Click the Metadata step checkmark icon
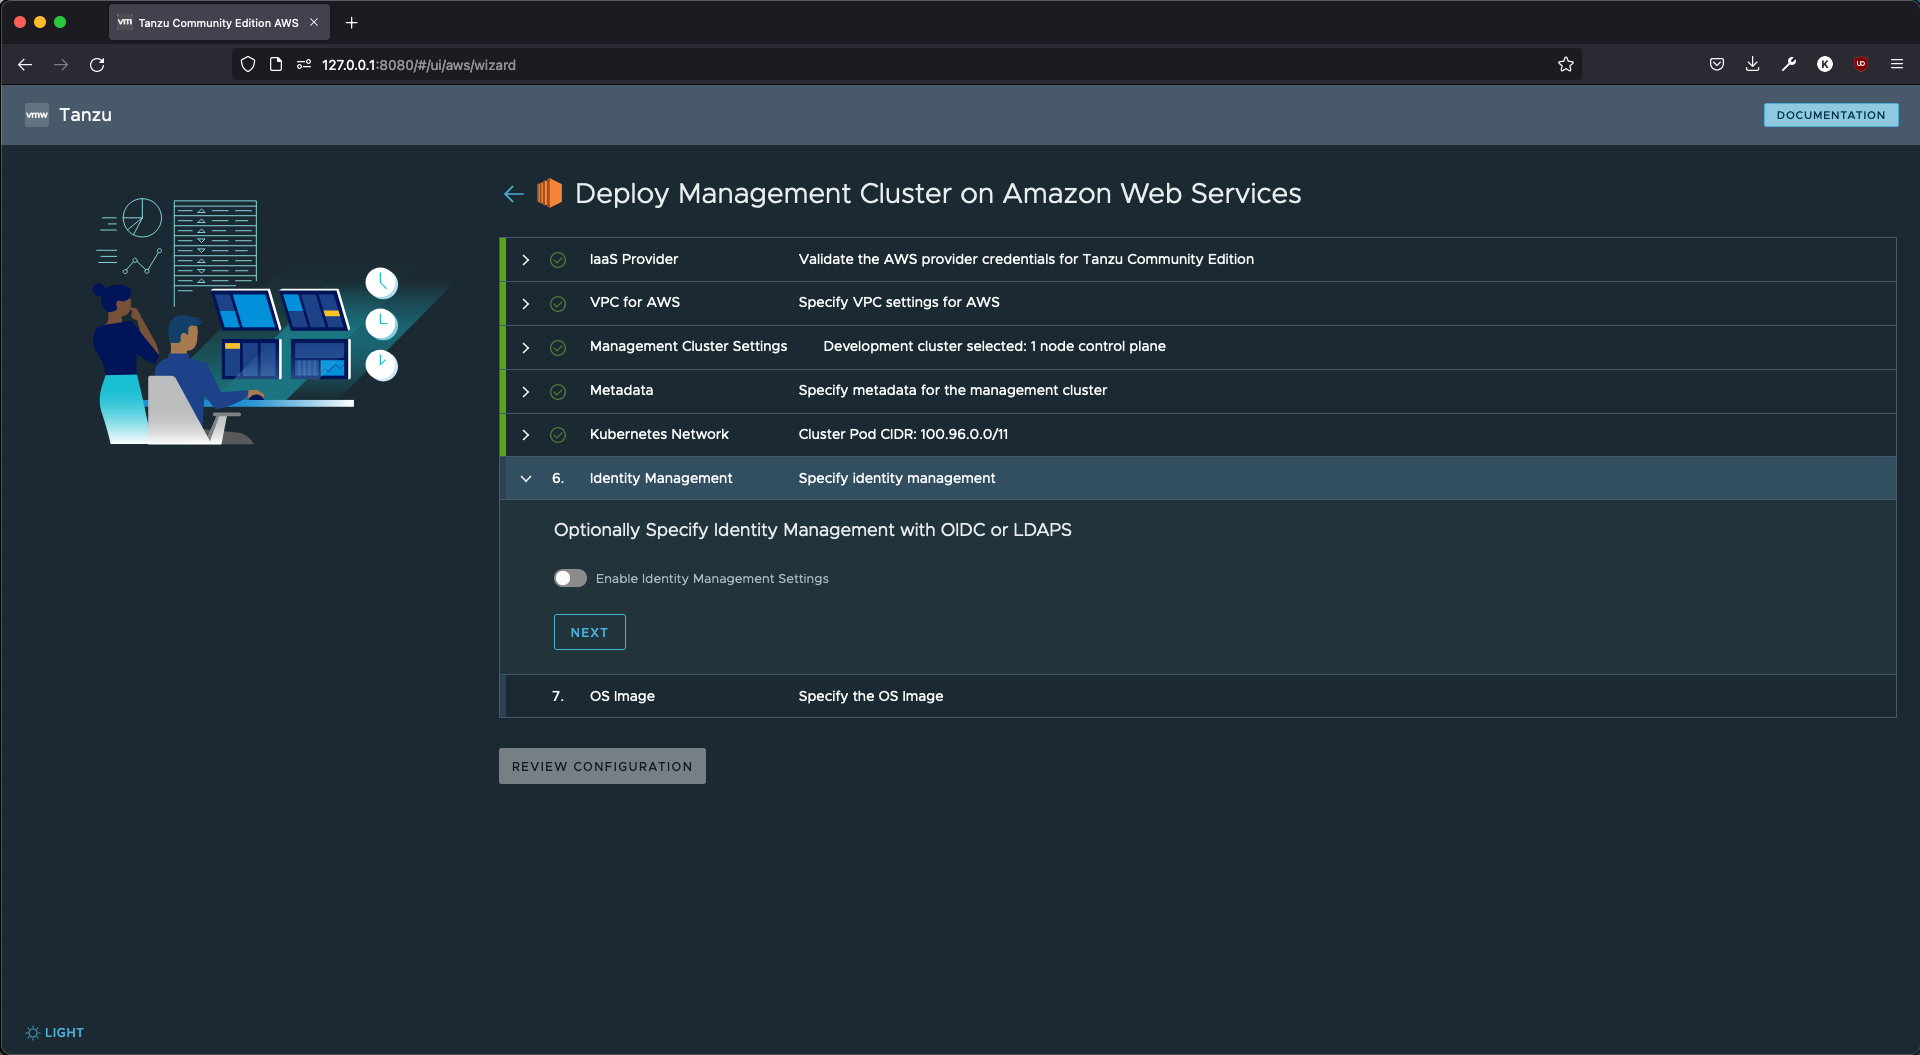 tap(558, 391)
